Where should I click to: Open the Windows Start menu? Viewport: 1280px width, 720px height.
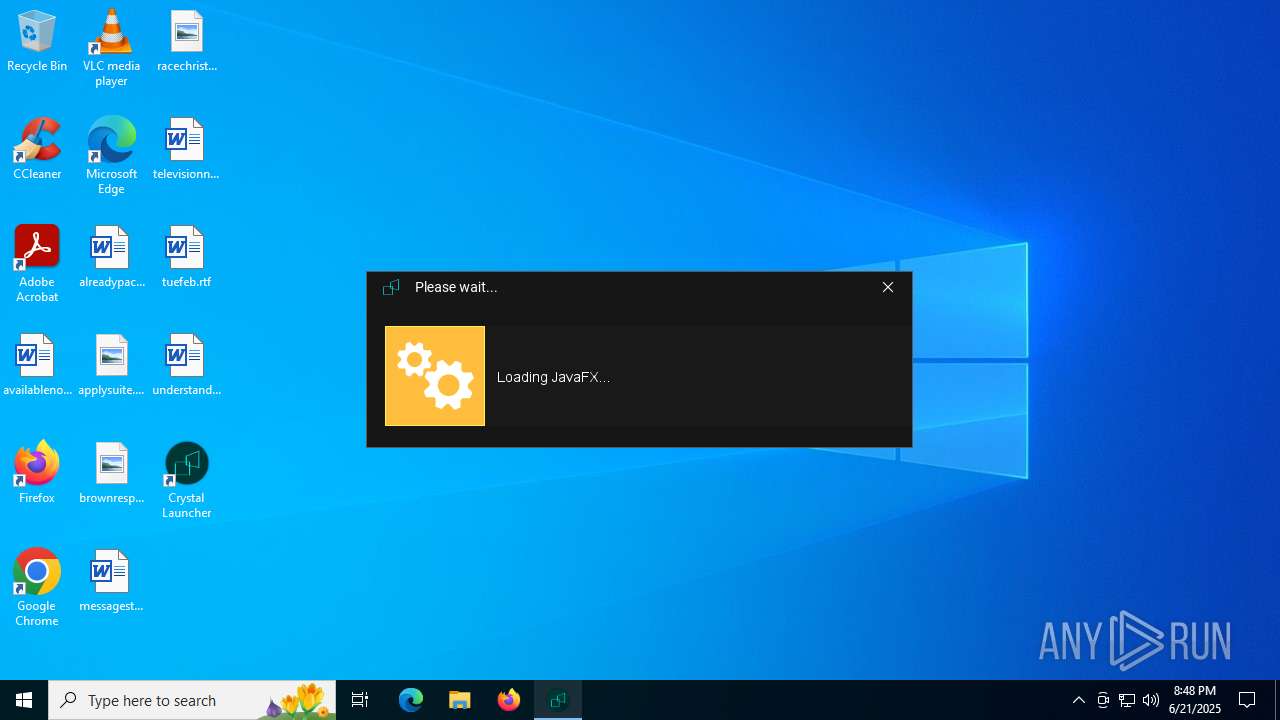(24, 700)
